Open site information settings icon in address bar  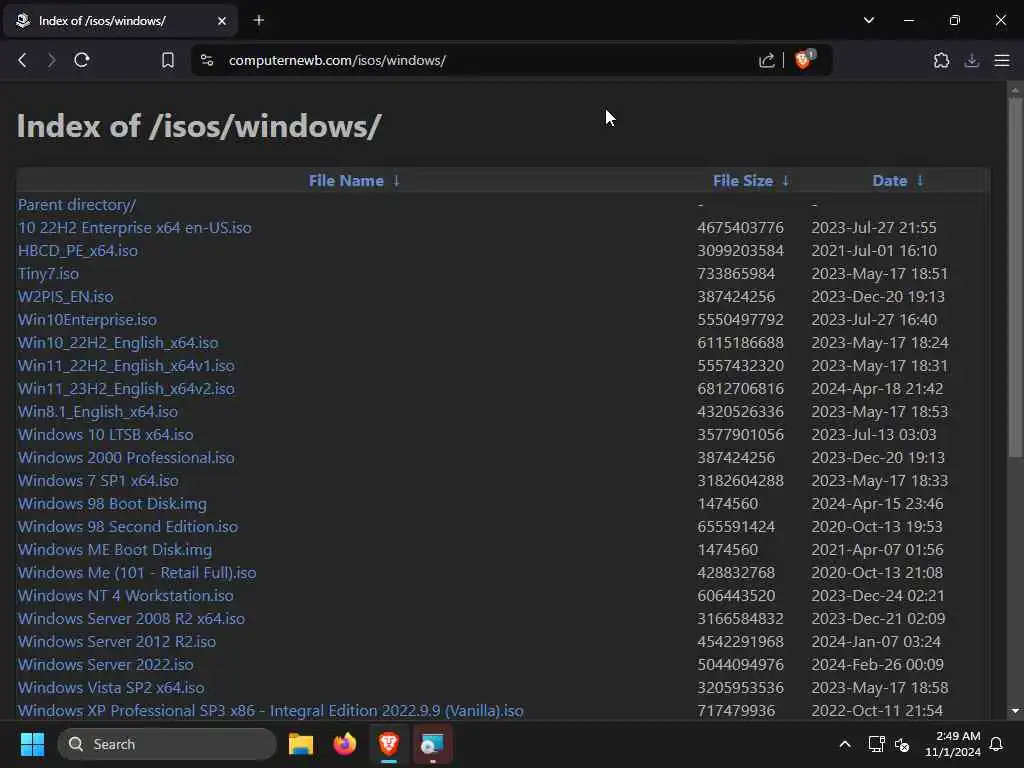point(207,60)
